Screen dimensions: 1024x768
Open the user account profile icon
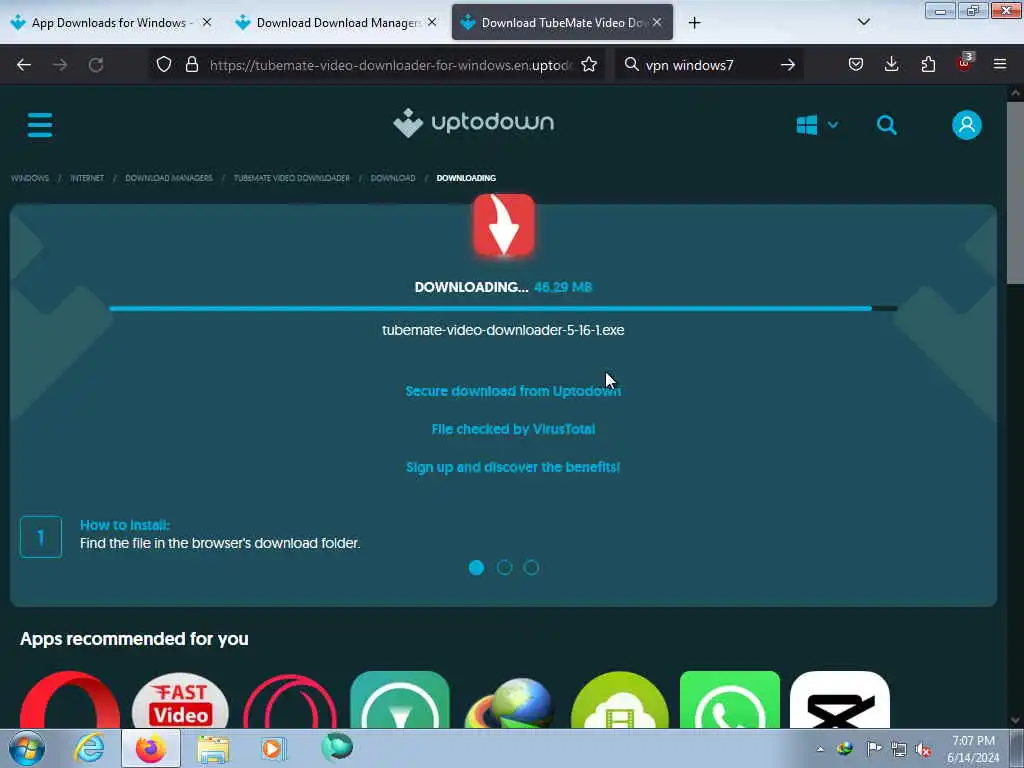[x=967, y=125]
